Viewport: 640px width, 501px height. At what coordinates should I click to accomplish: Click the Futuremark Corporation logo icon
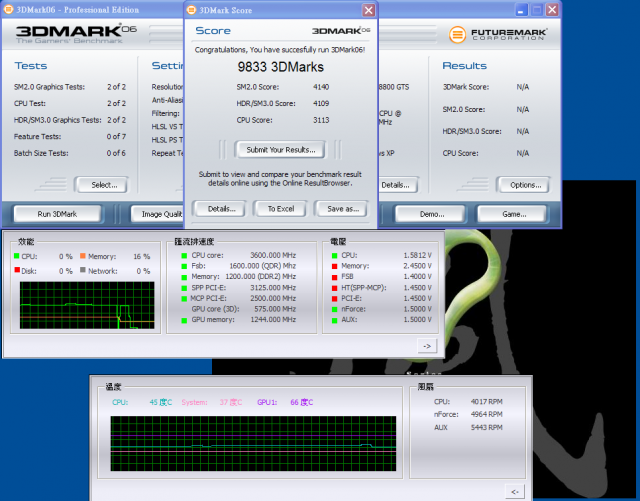click(x=457, y=35)
